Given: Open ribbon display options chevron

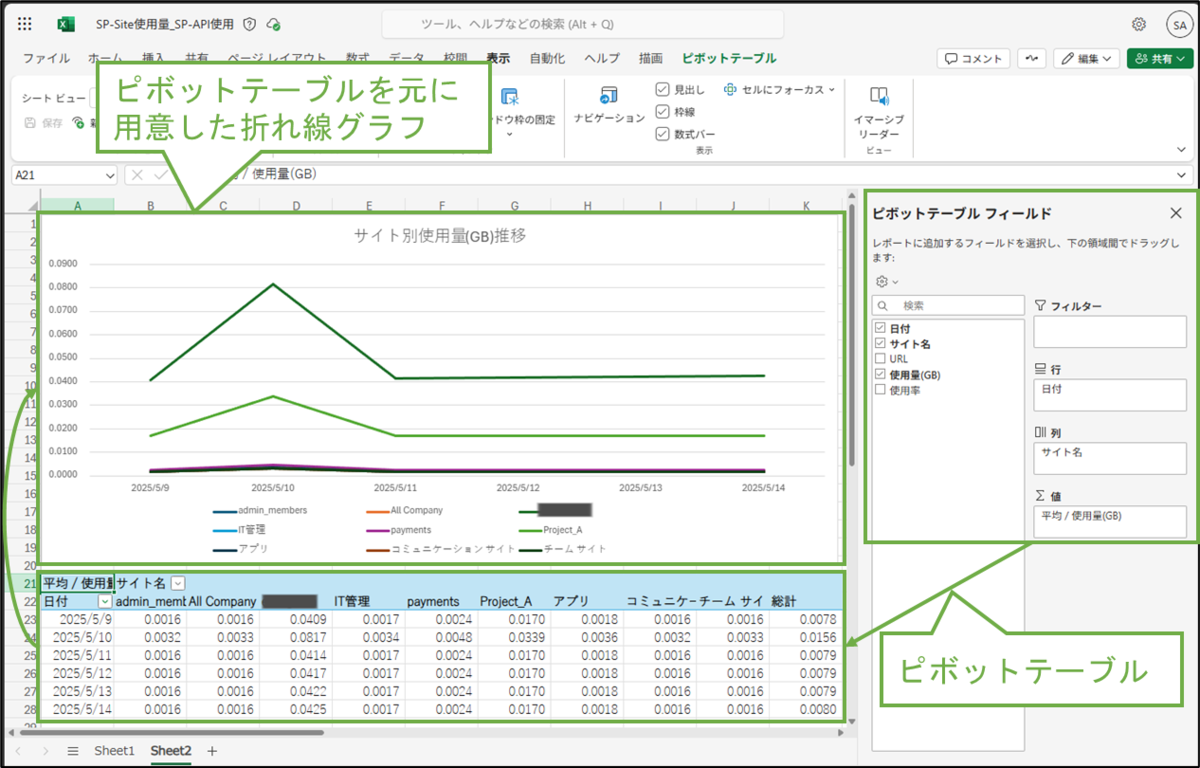Looking at the screenshot, I should click(x=1183, y=148).
